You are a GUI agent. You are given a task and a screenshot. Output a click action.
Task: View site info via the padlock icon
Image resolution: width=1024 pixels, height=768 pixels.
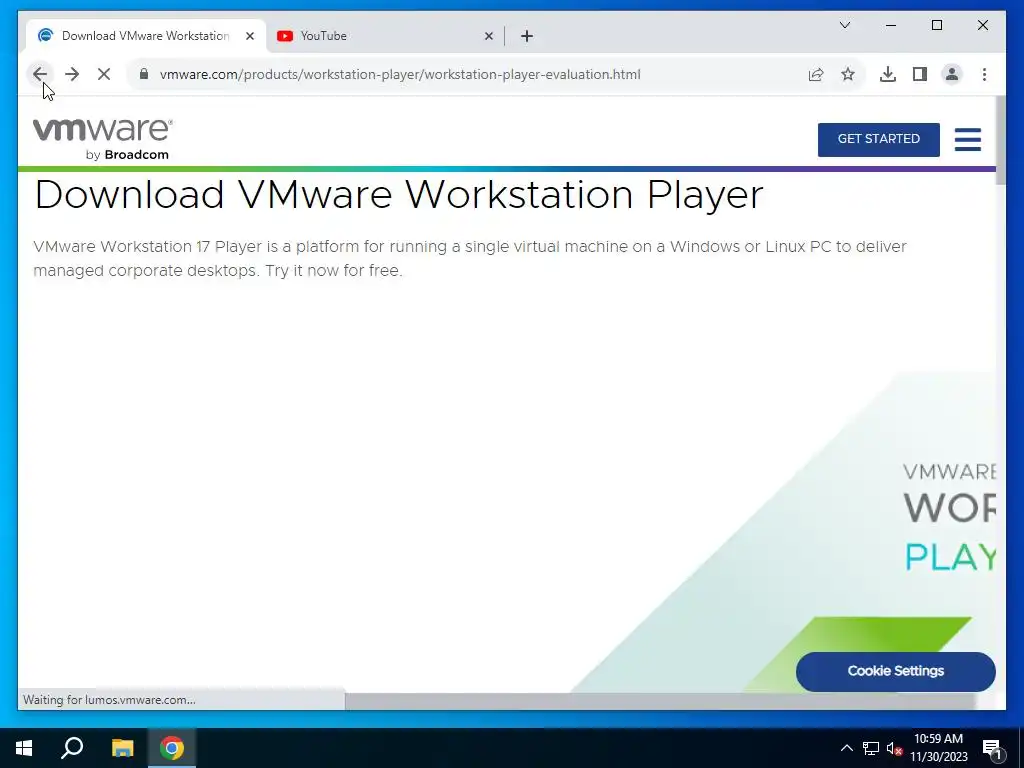(x=144, y=74)
